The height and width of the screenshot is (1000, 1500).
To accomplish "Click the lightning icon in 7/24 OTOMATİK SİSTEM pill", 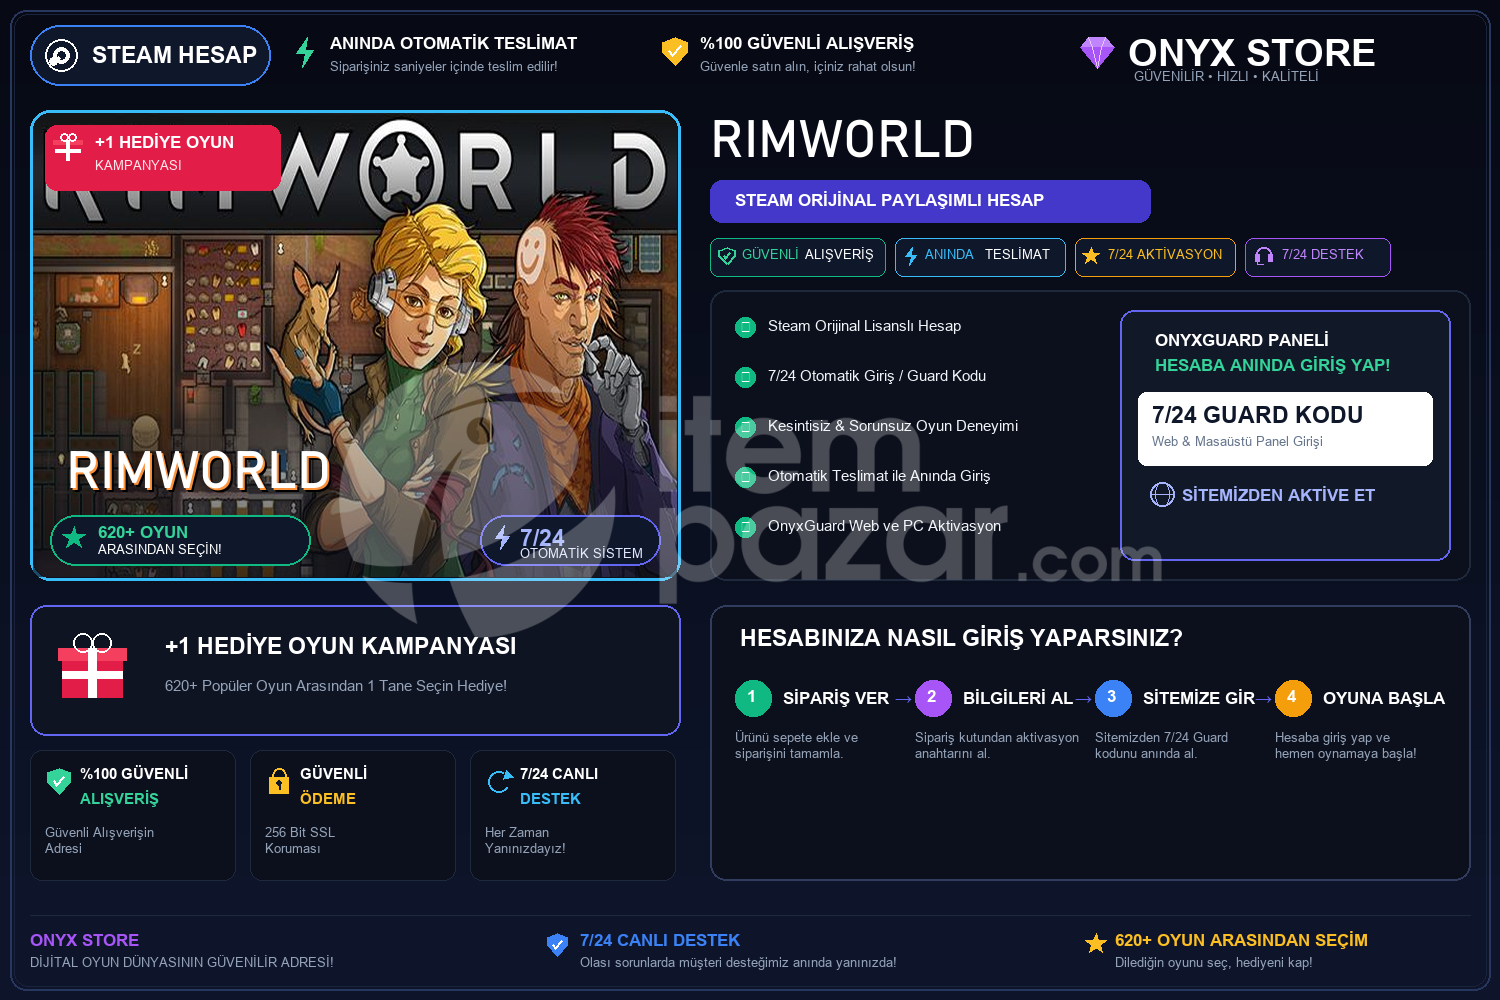I will point(502,538).
